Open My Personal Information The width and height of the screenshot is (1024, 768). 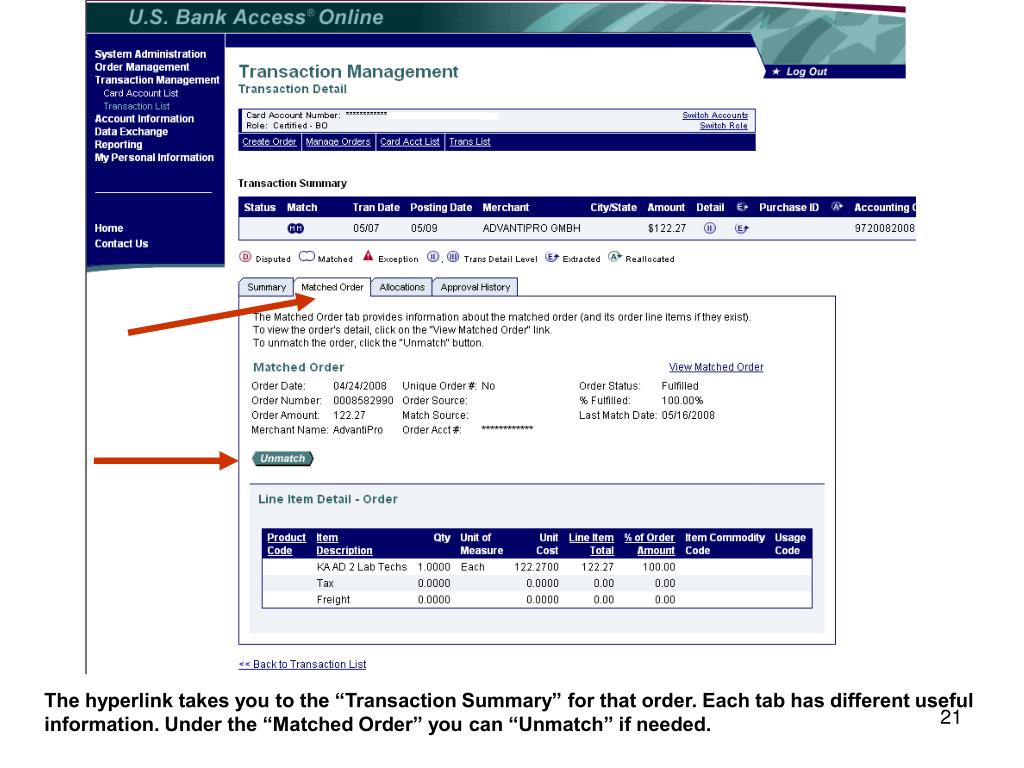[154, 157]
